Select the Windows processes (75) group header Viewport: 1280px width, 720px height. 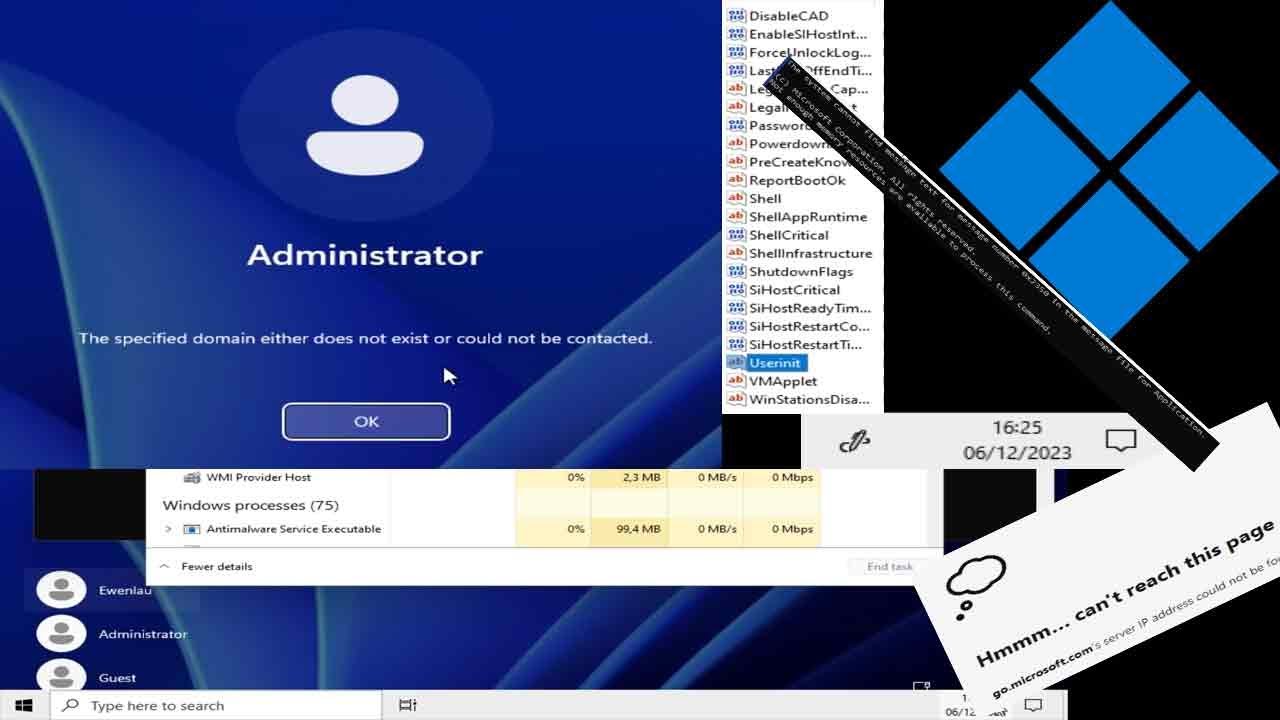pos(251,505)
